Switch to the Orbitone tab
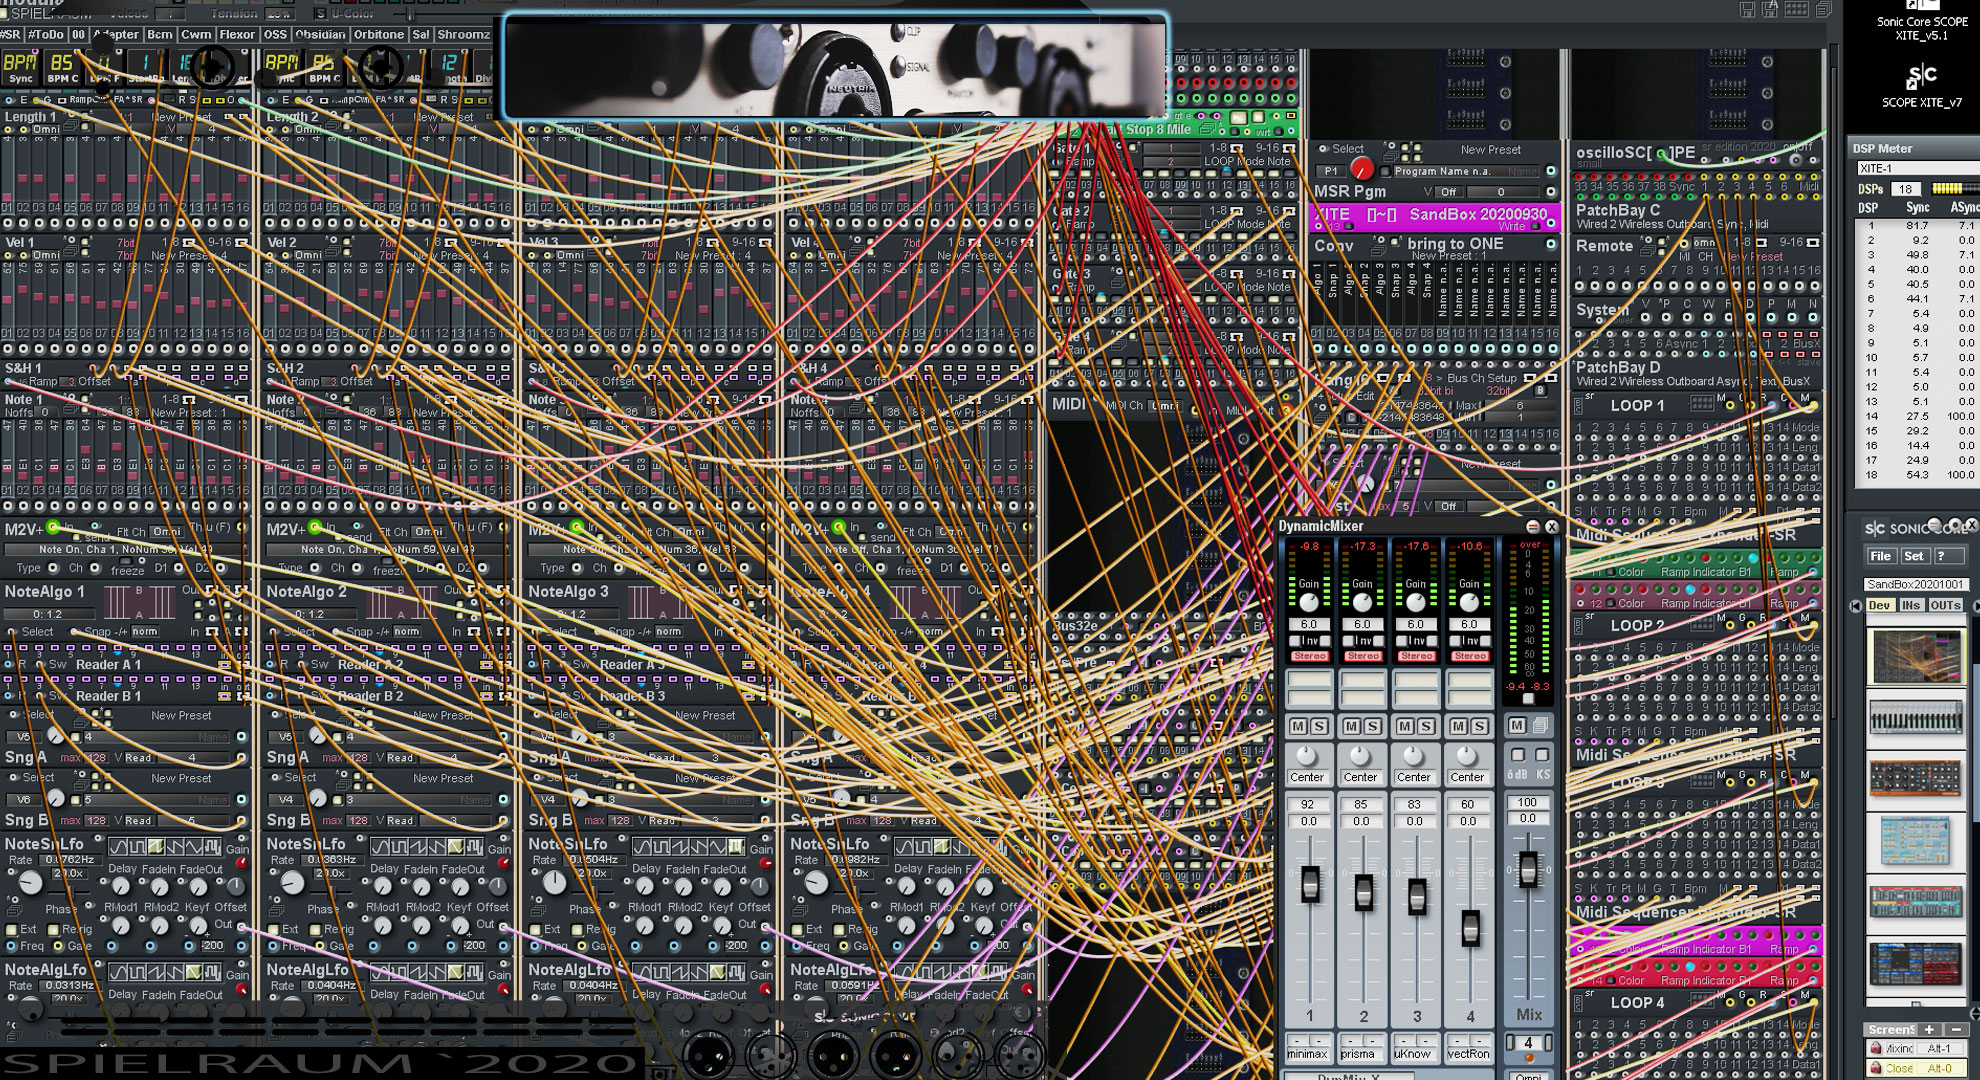 point(379,34)
